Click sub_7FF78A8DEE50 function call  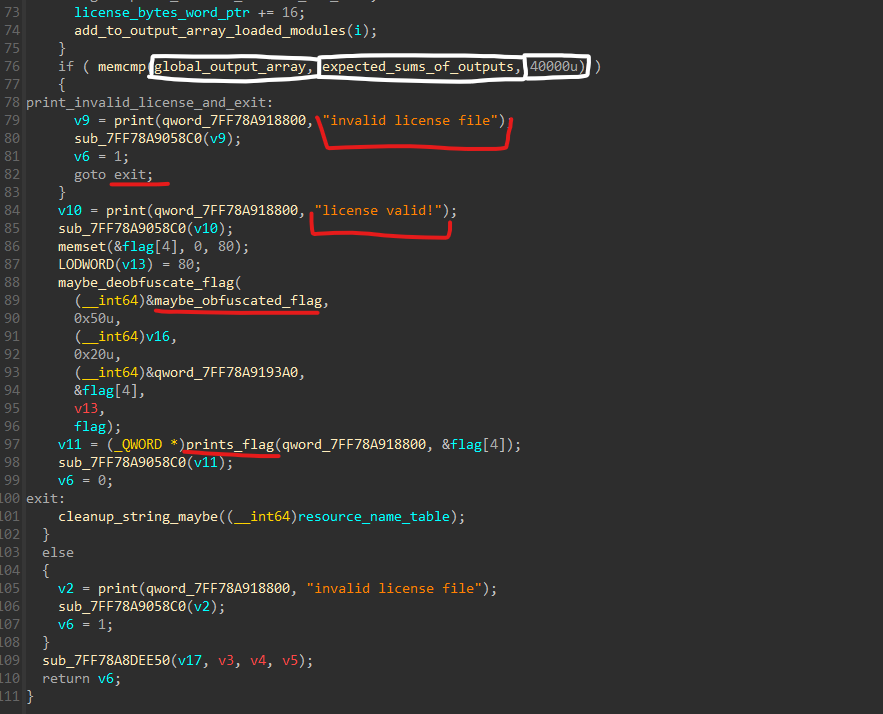[x=106, y=660]
